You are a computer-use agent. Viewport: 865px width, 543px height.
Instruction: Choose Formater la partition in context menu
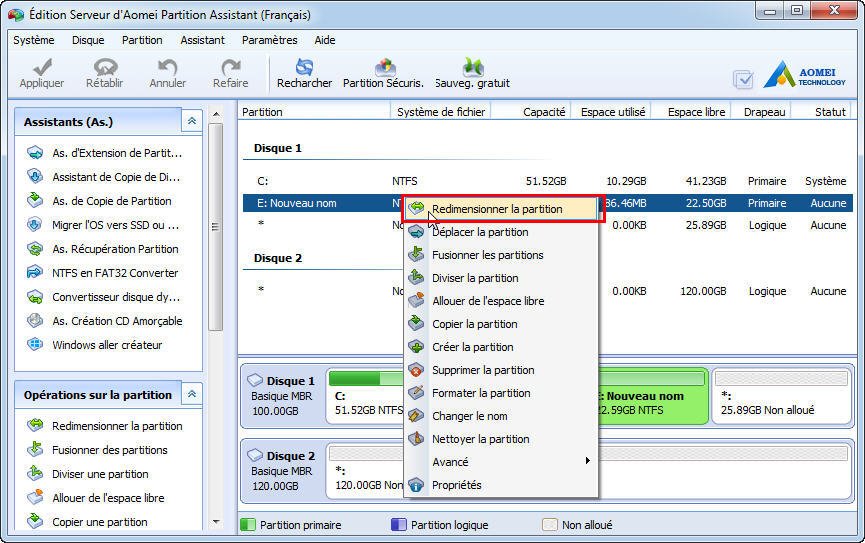501,393
